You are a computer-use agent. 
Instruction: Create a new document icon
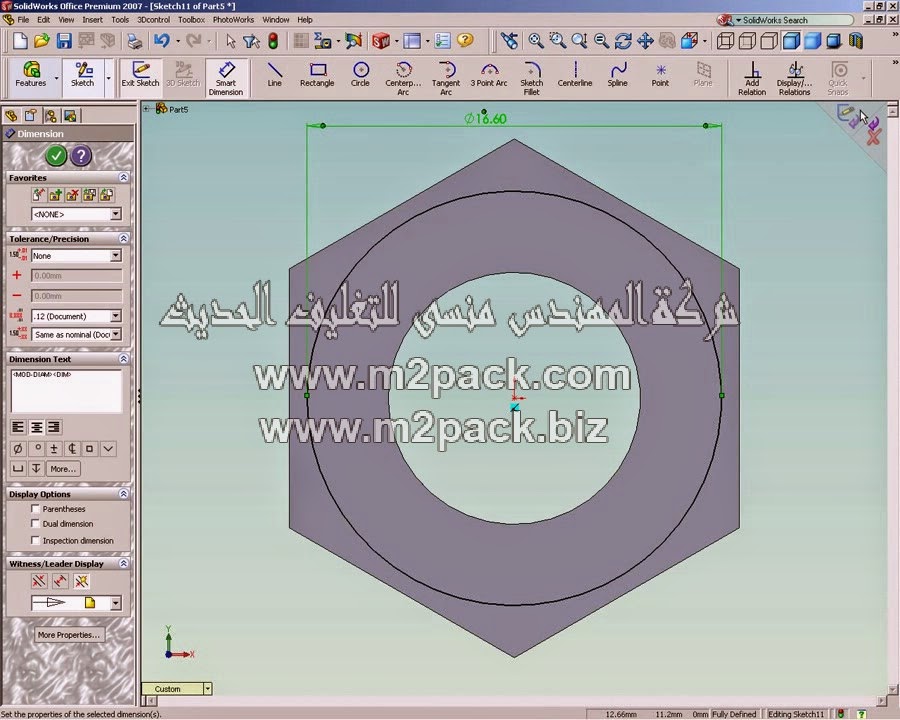[20, 41]
